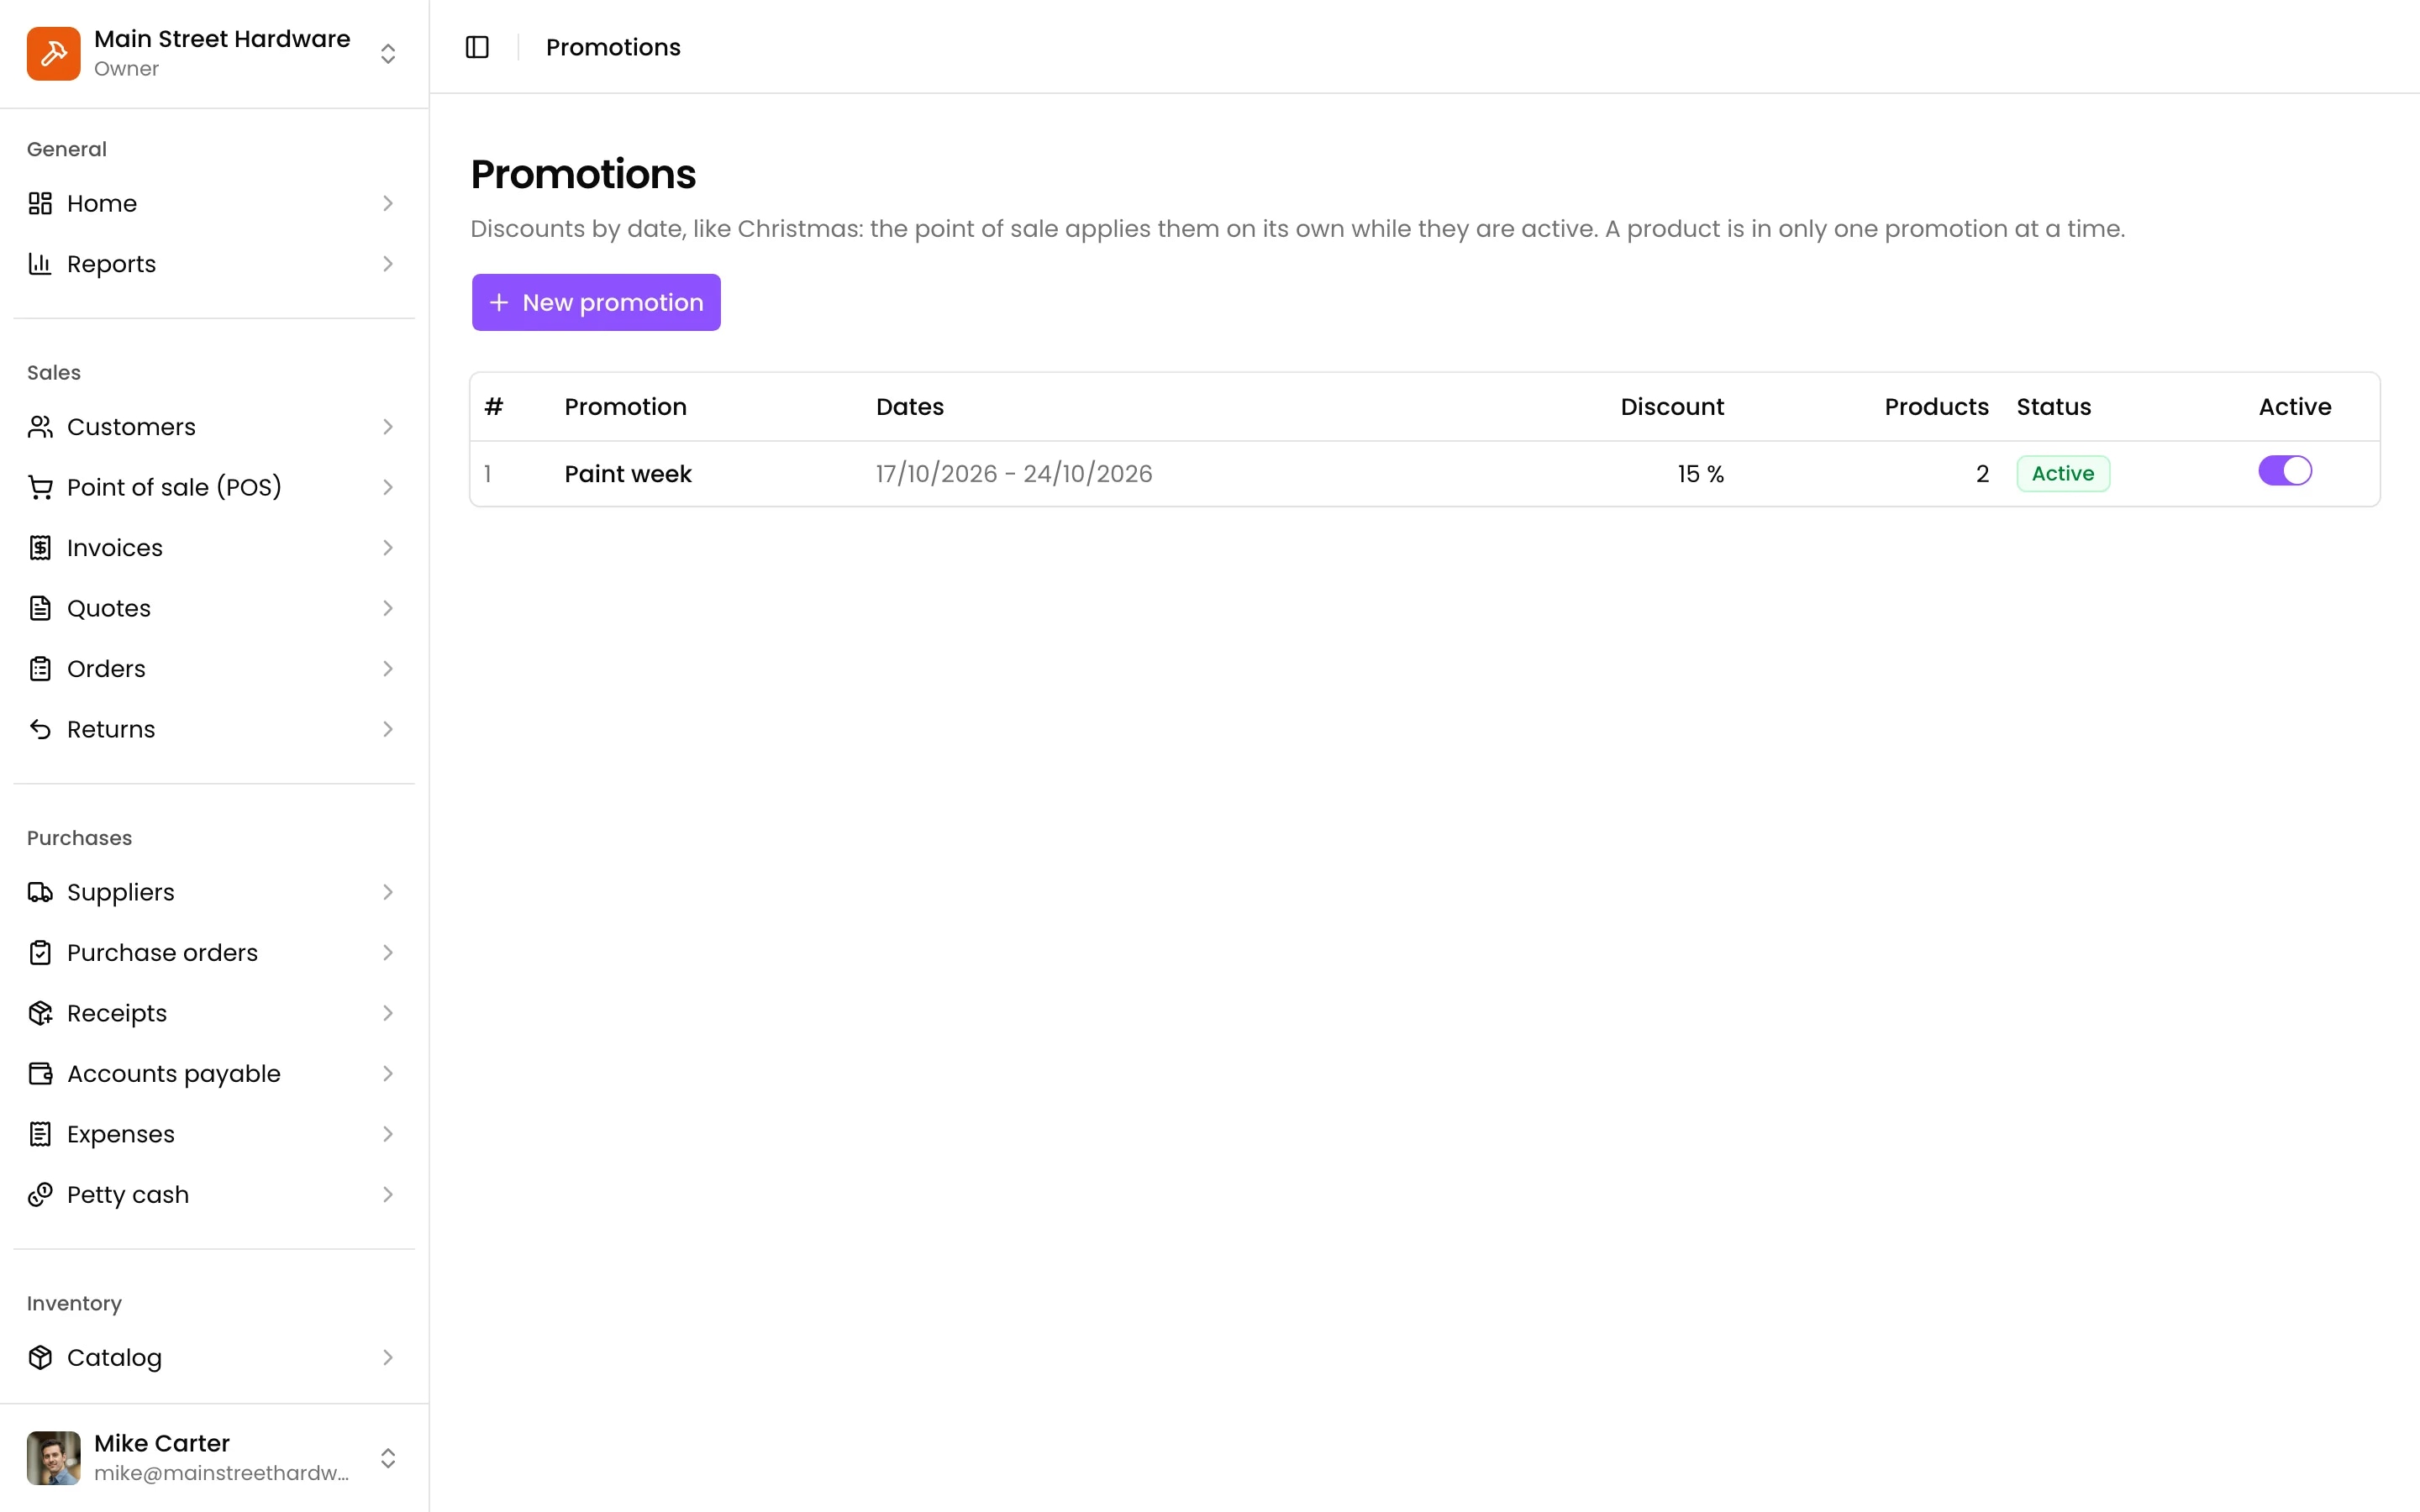
Task: Open the Purchase orders menu item
Action: point(214,953)
